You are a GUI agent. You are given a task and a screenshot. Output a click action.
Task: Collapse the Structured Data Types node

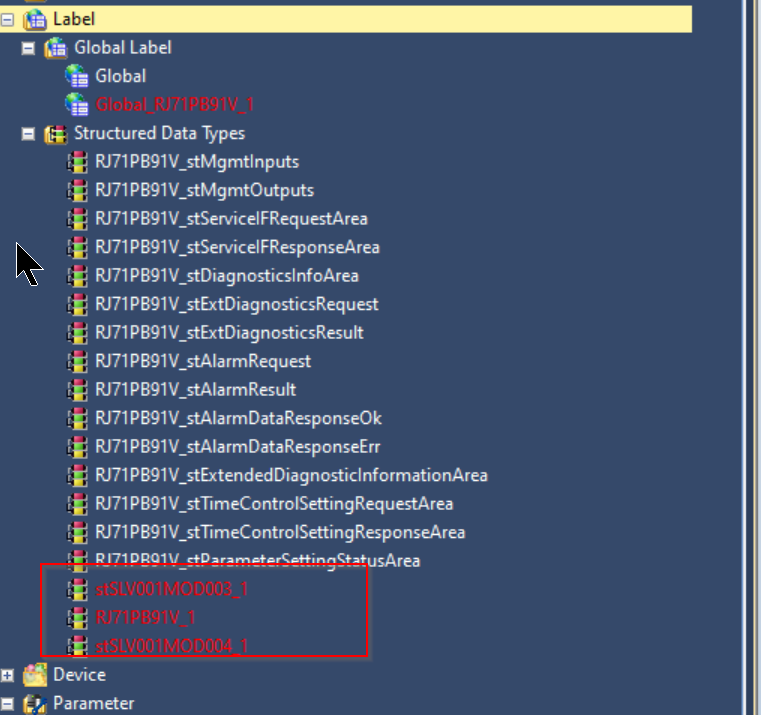[x=28, y=133]
